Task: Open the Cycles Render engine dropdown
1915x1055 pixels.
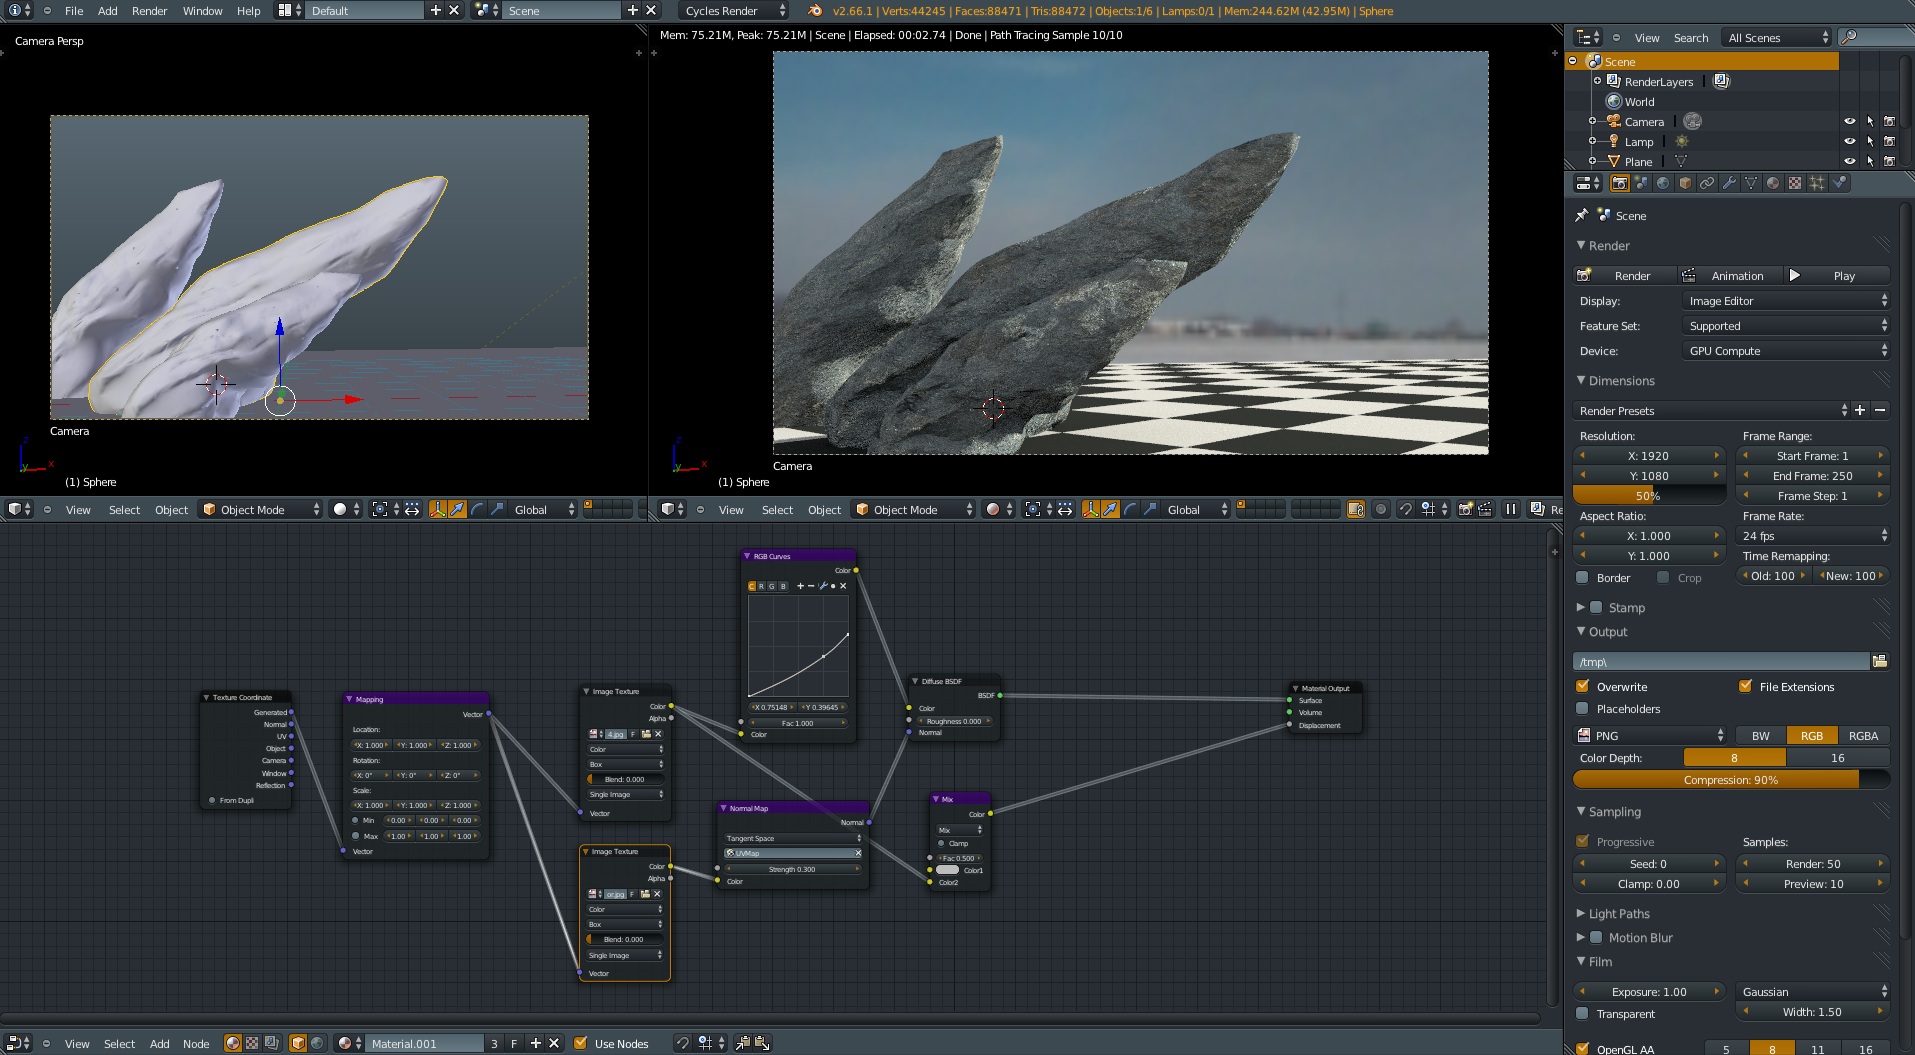Action: pyautogui.click(x=735, y=11)
